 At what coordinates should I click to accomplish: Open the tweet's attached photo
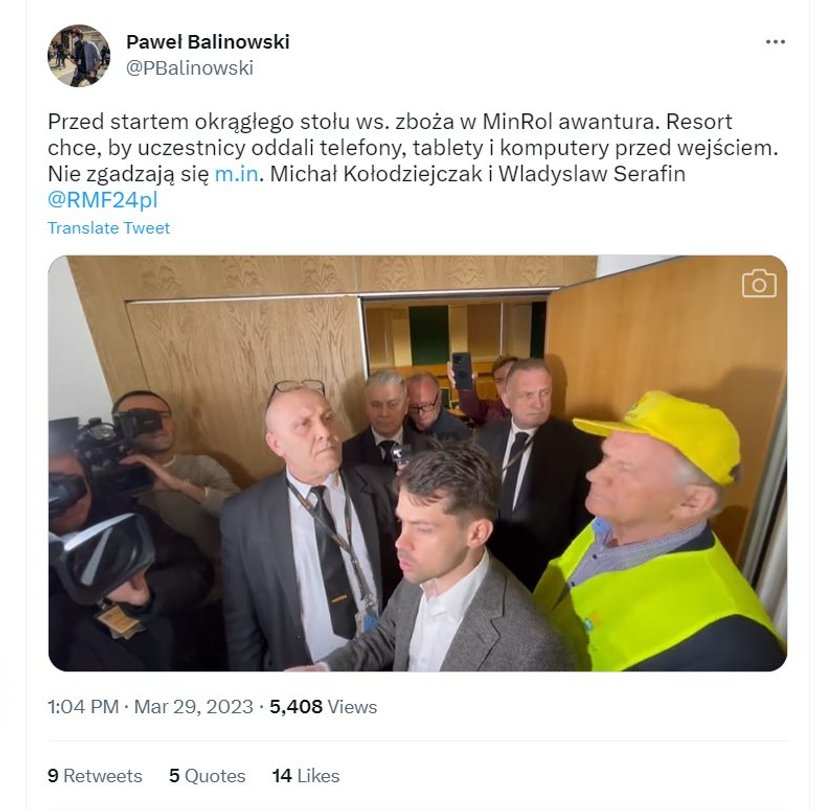[417, 463]
